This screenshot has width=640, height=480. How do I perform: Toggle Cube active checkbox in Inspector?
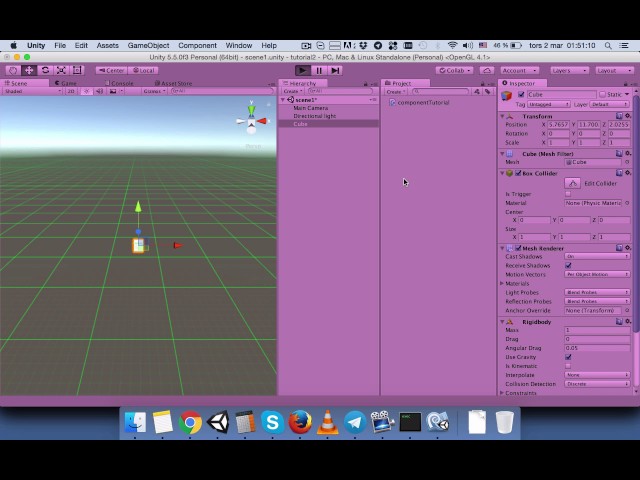click(x=521, y=94)
